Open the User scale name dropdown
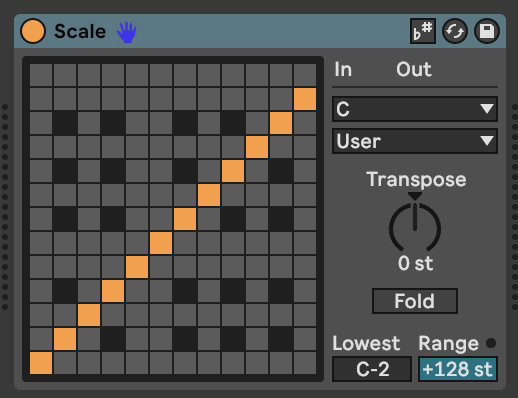Viewport: 518px width, 398px height. [415, 141]
